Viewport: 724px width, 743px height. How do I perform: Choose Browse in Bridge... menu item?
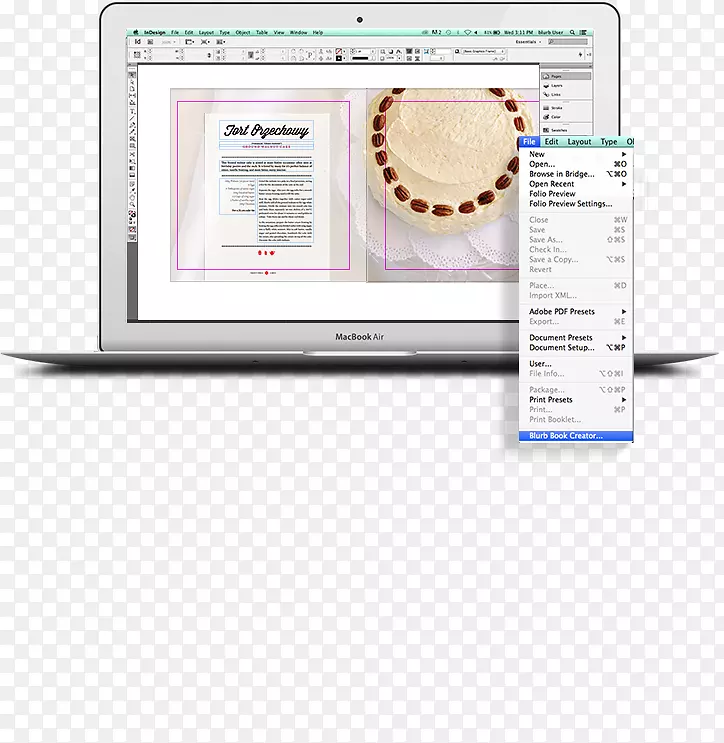[576, 174]
